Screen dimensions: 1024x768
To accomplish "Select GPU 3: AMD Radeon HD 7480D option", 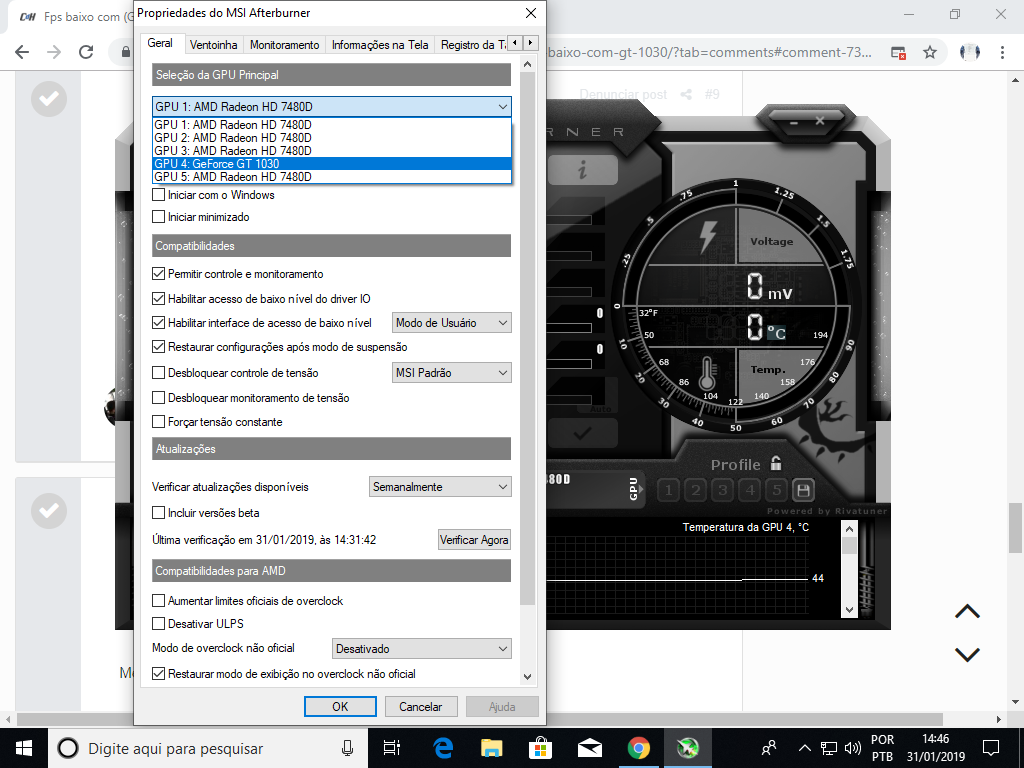I will coord(332,151).
